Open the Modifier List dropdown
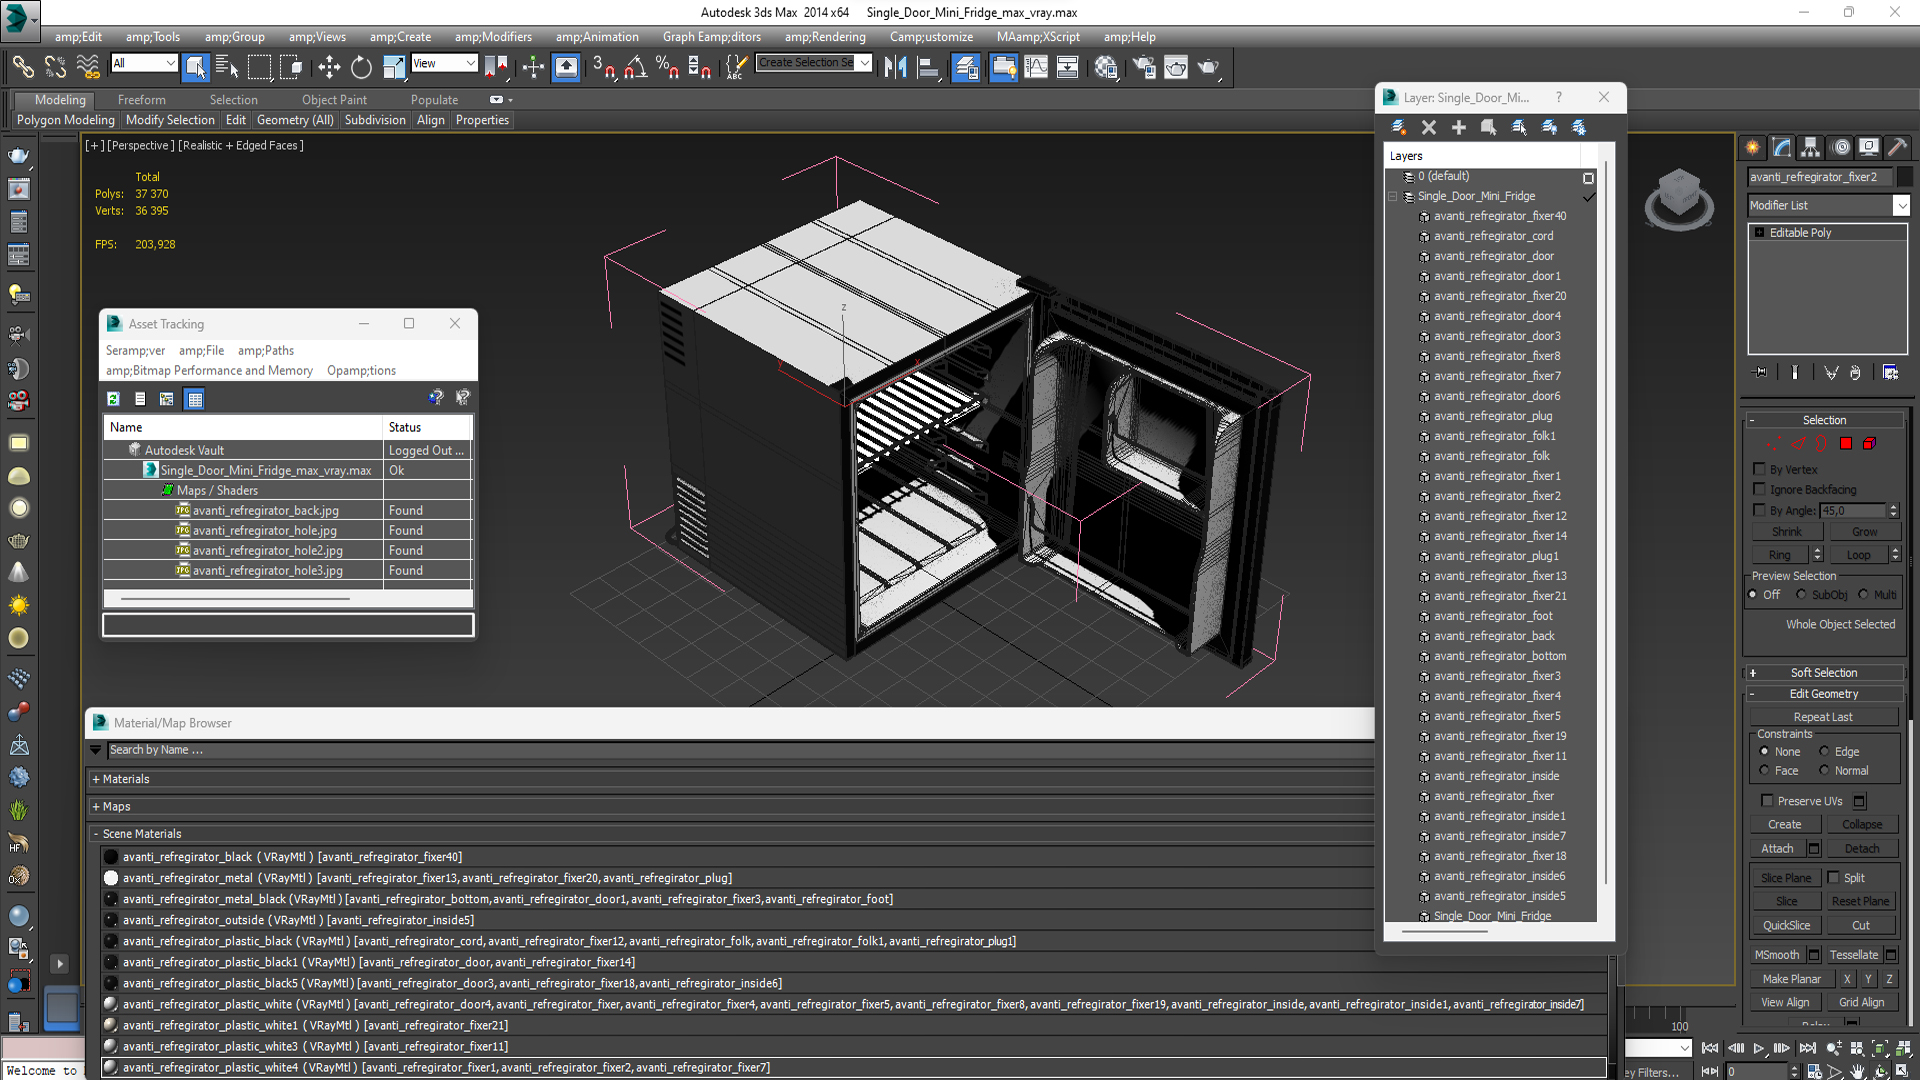1920x1080 pixels. click(x=1902, y=206)
